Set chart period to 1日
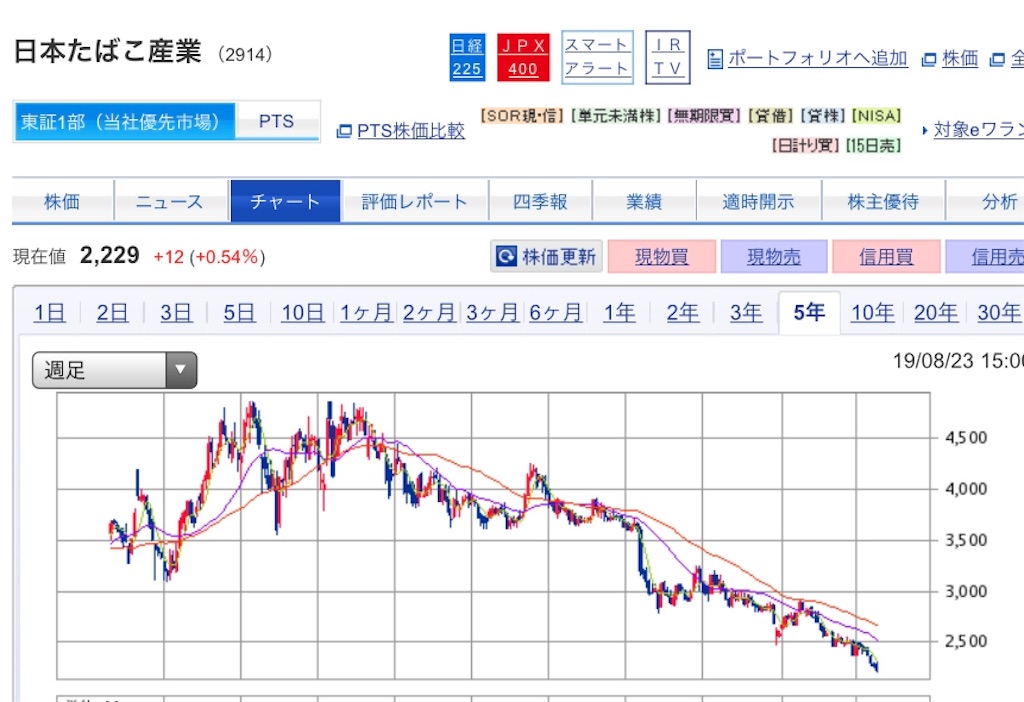Screen dimensions: 1024x702 [x=50, y=313]
